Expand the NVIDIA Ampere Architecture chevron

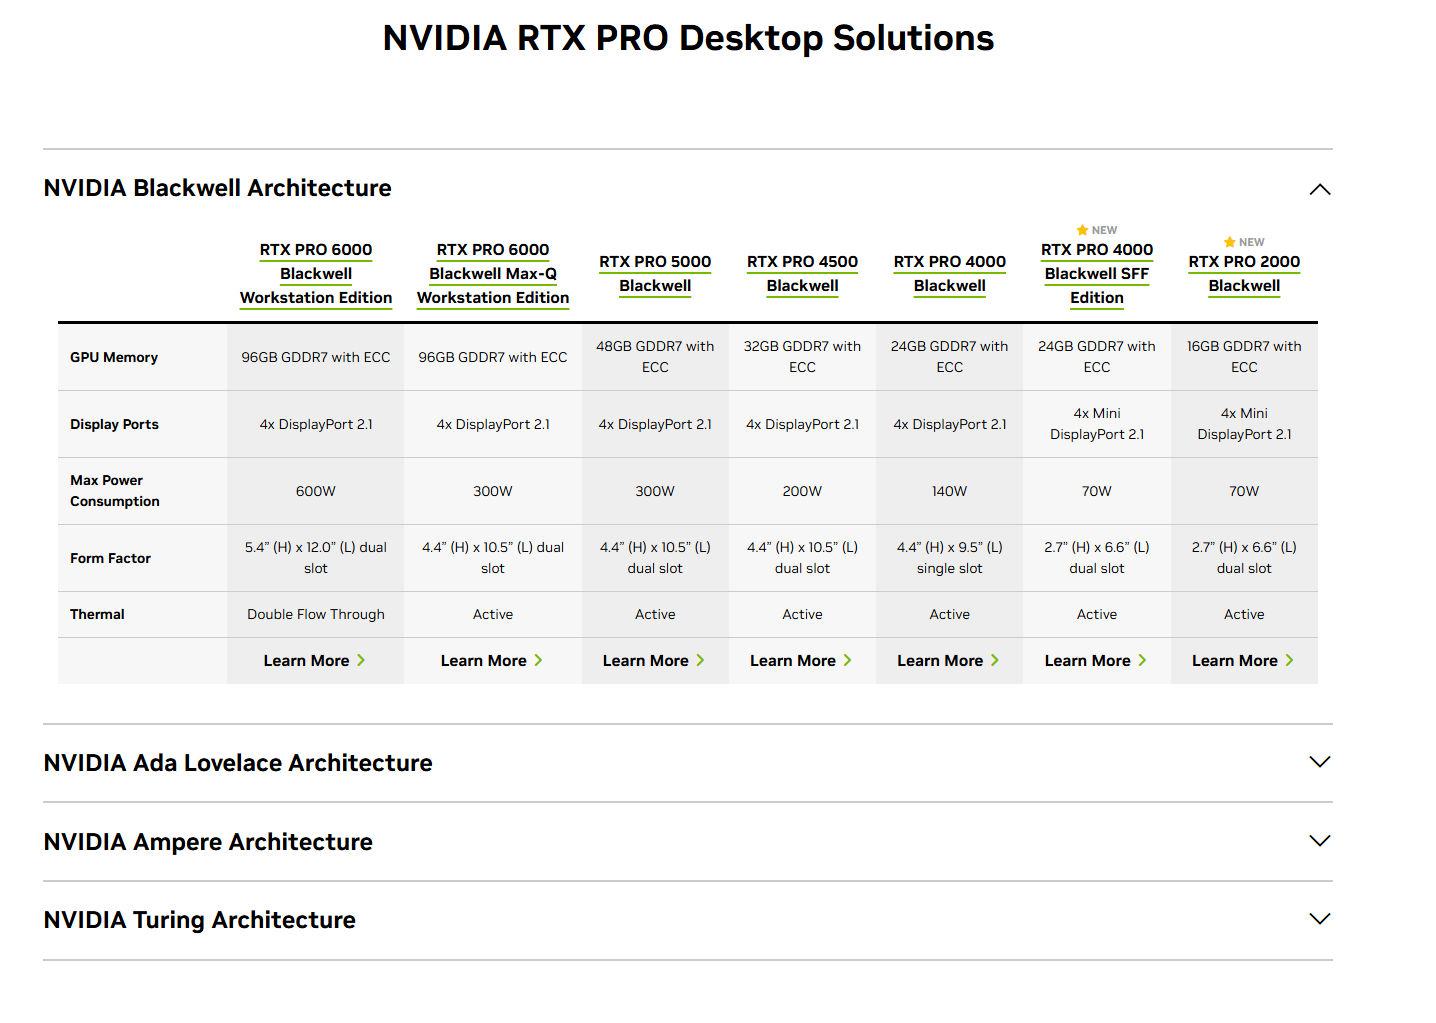click(x=1319, y=841)
